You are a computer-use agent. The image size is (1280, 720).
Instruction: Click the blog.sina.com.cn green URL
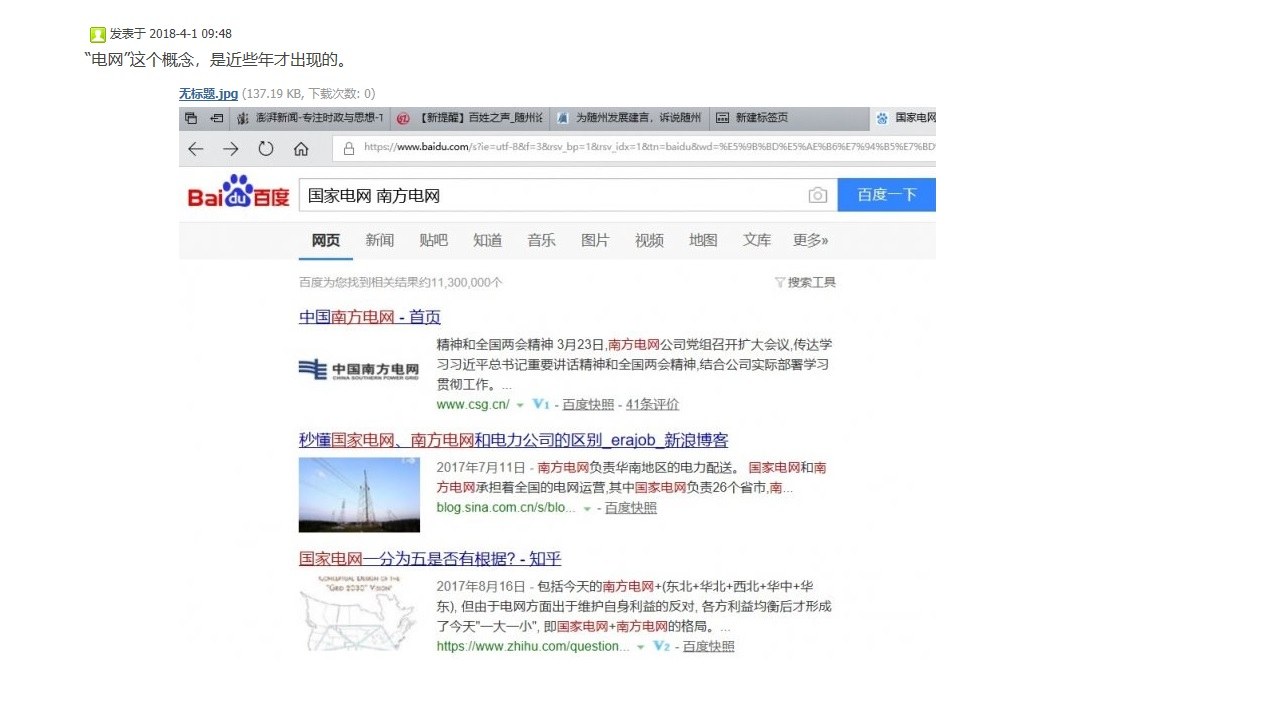pyautogui.click(x=506, y=508)
